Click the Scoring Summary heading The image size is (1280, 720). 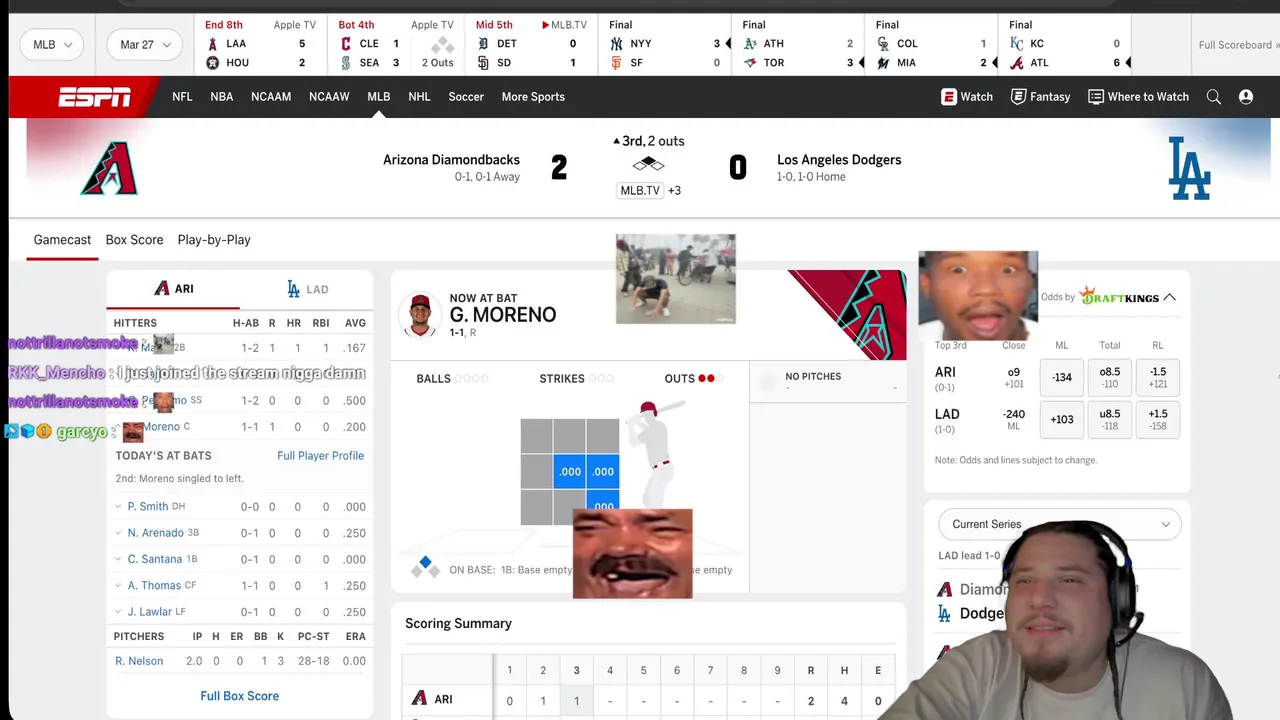coord(458,623)
